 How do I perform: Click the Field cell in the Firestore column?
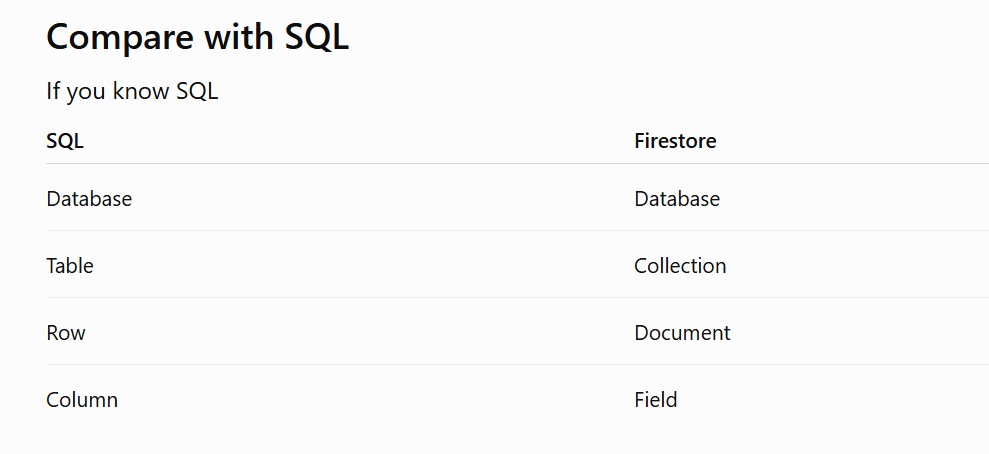pos(656,400)
